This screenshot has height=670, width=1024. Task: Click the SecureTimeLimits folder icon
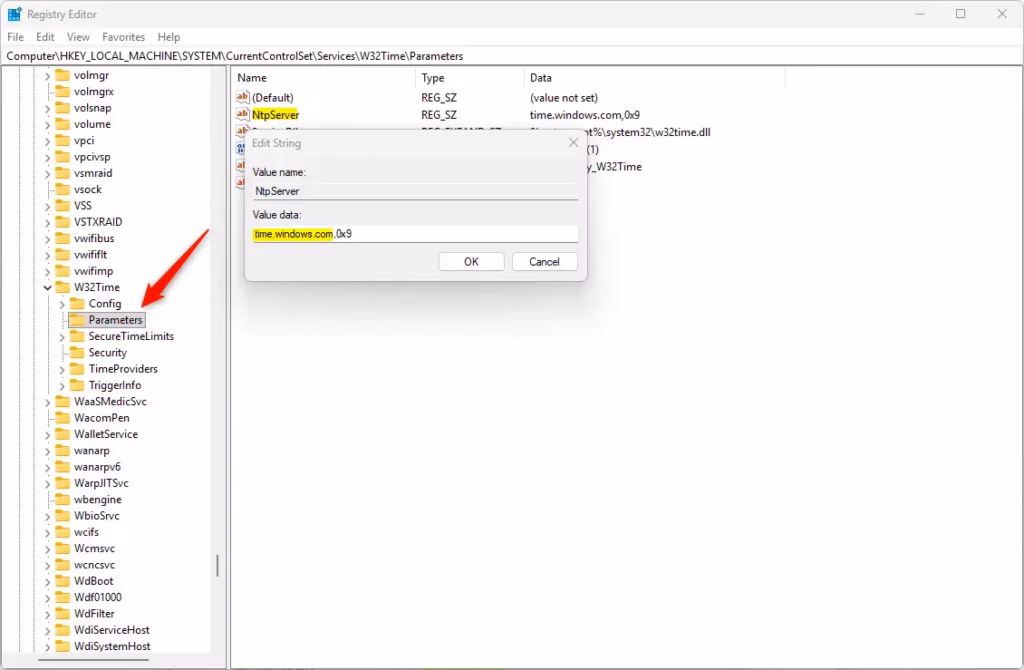[x=77, y=336]
